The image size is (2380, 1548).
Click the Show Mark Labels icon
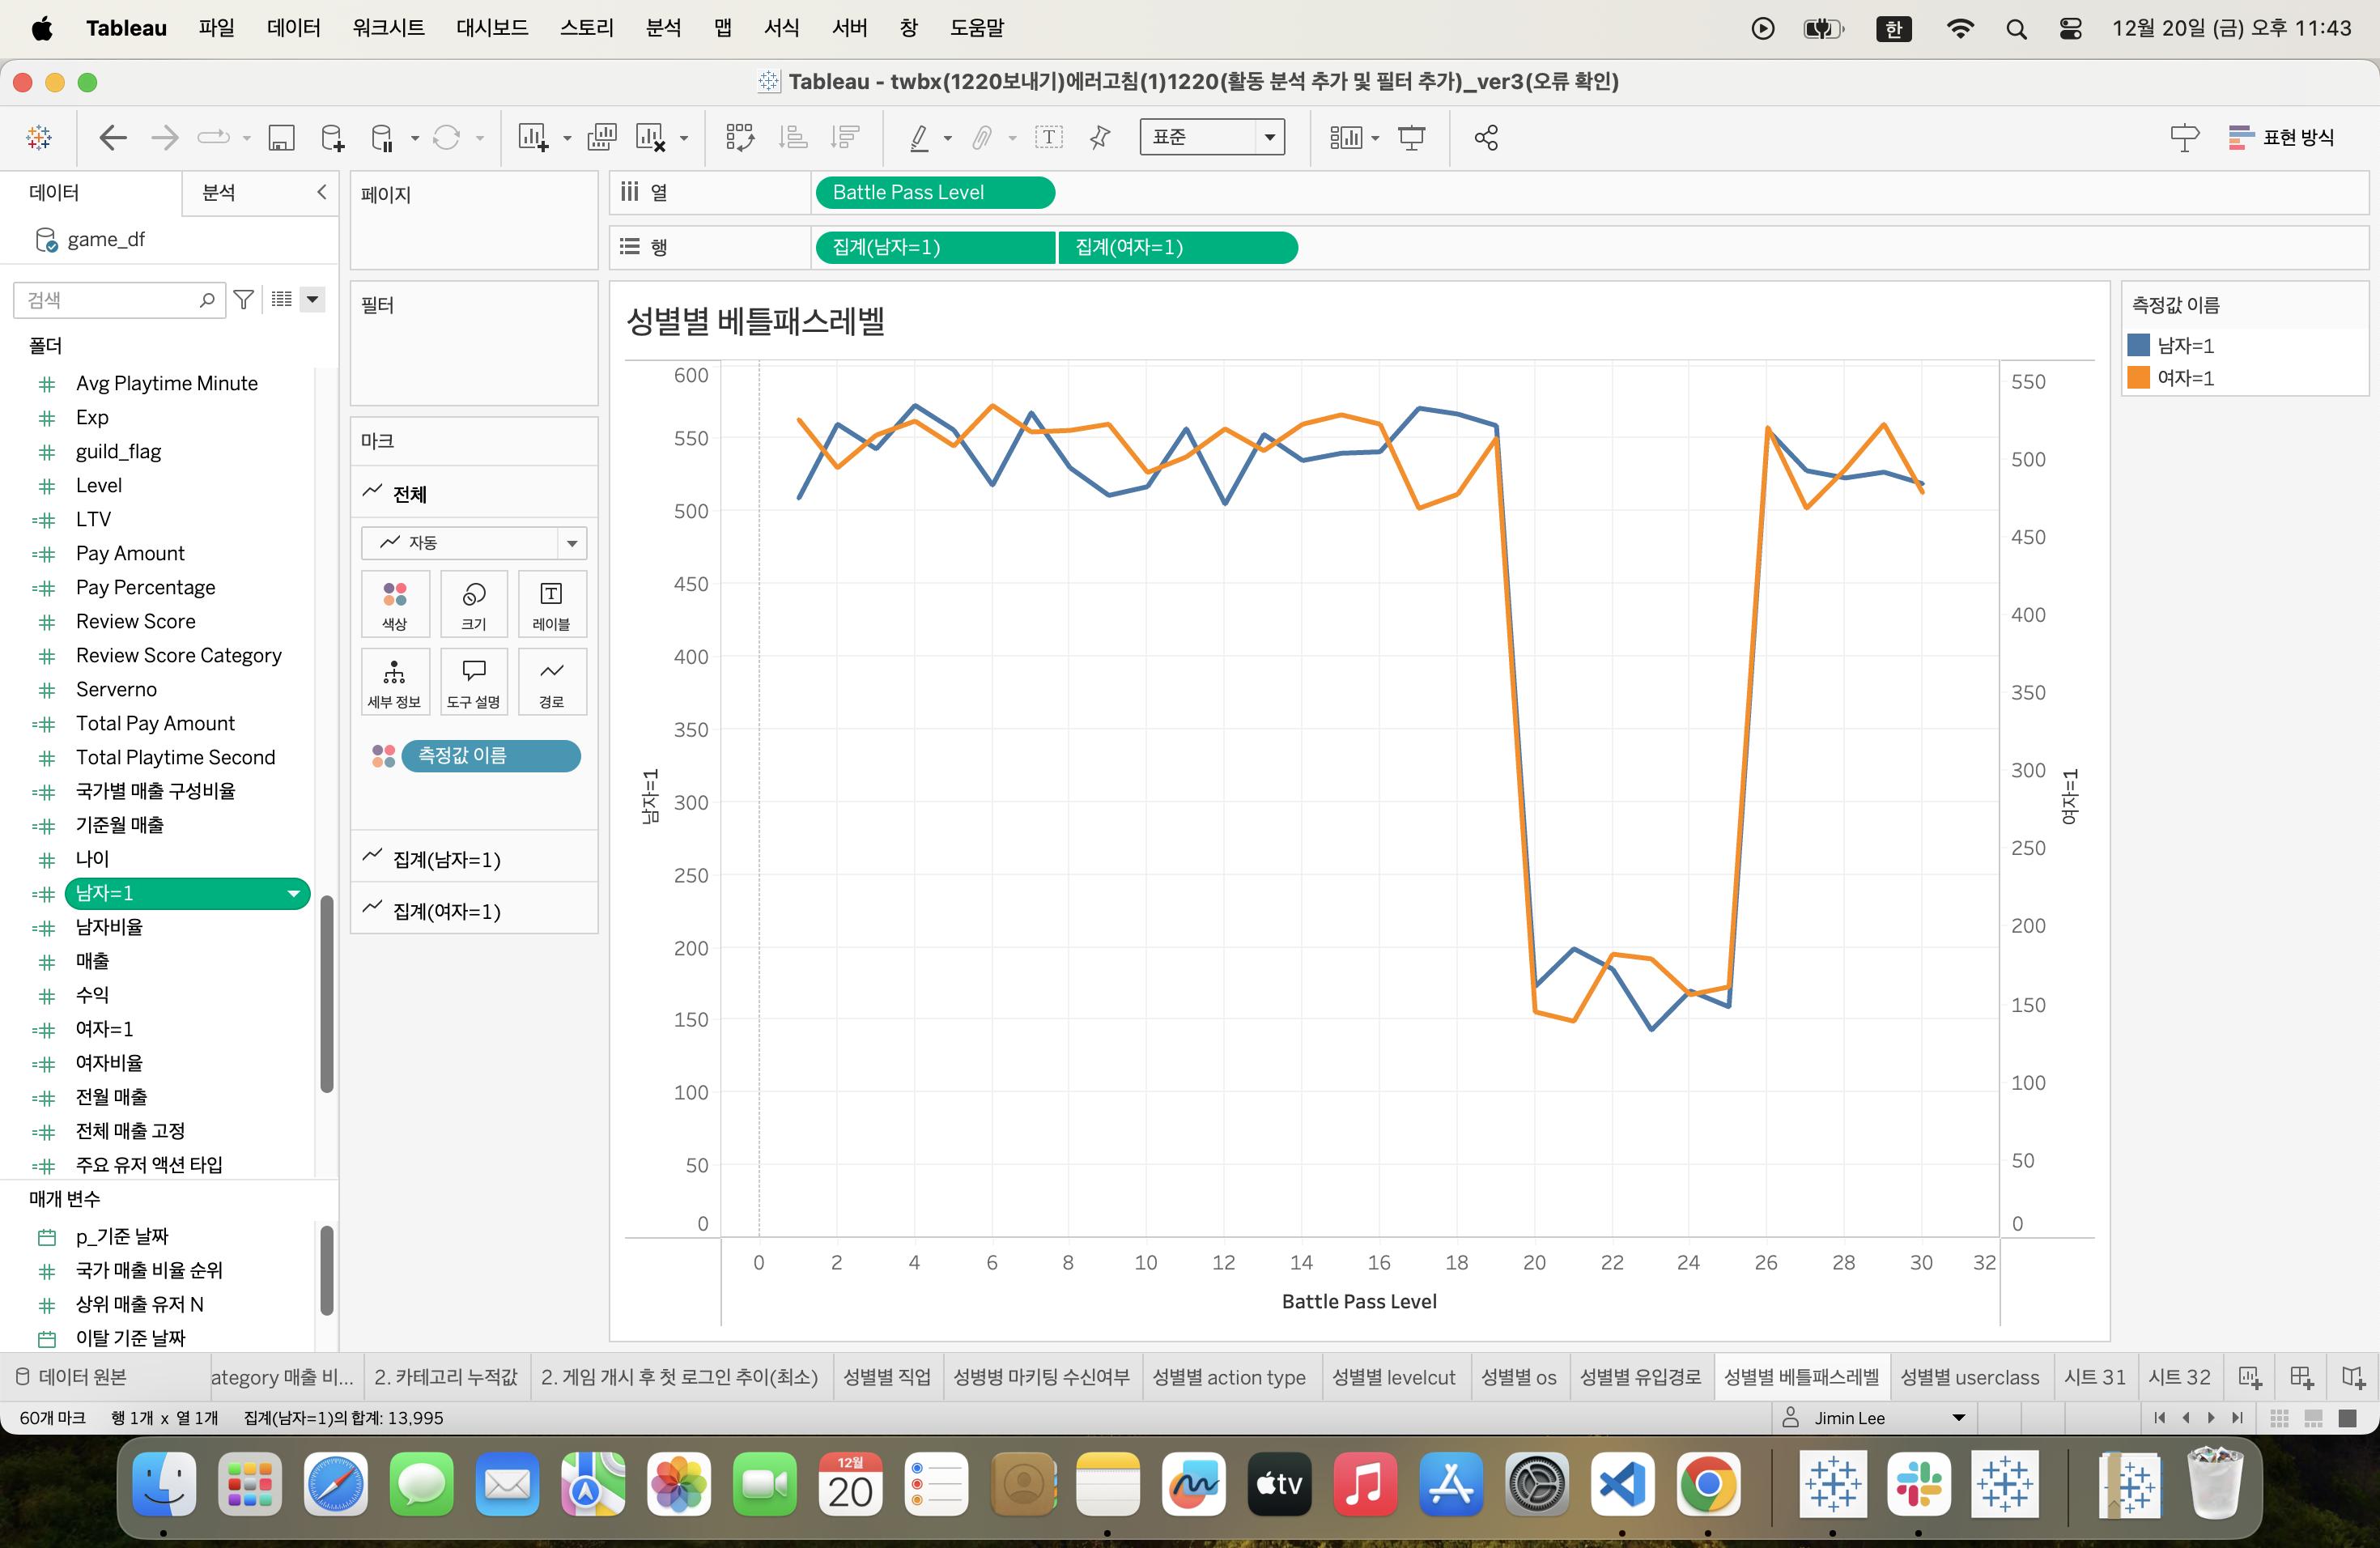[x=1048, y=137]
